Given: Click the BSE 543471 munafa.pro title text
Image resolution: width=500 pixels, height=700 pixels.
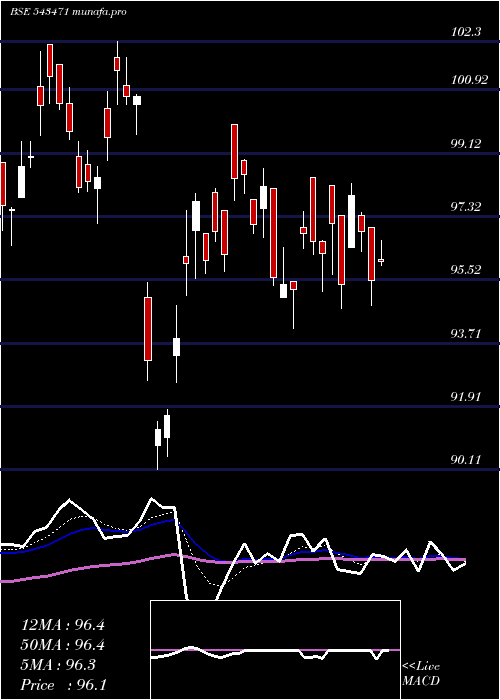Looking at the screenshot, I should point(68,12).
